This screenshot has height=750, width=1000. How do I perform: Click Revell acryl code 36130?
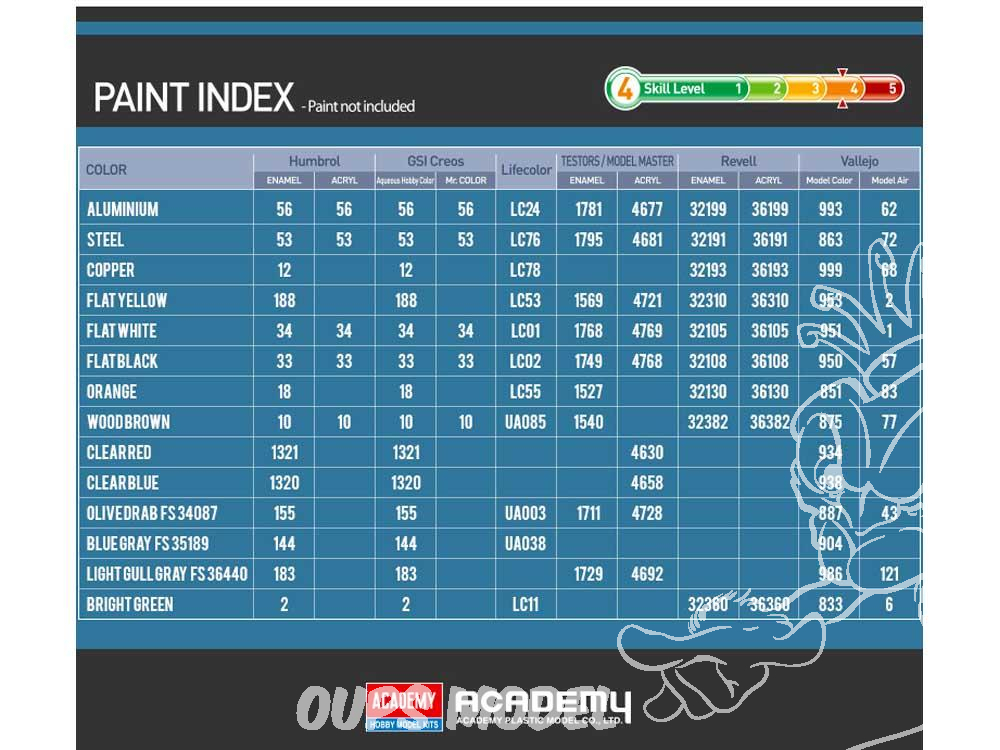[x=770, y=392]
